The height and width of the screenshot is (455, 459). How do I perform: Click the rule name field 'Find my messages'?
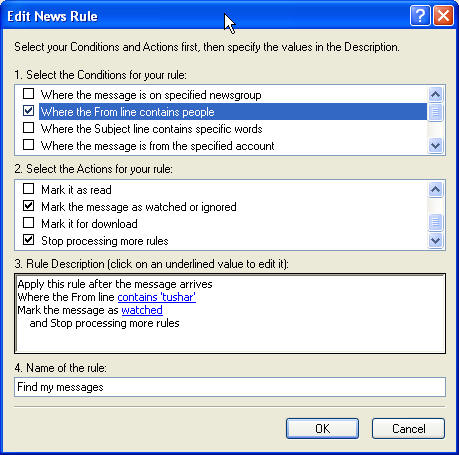[x=230, y=387]
